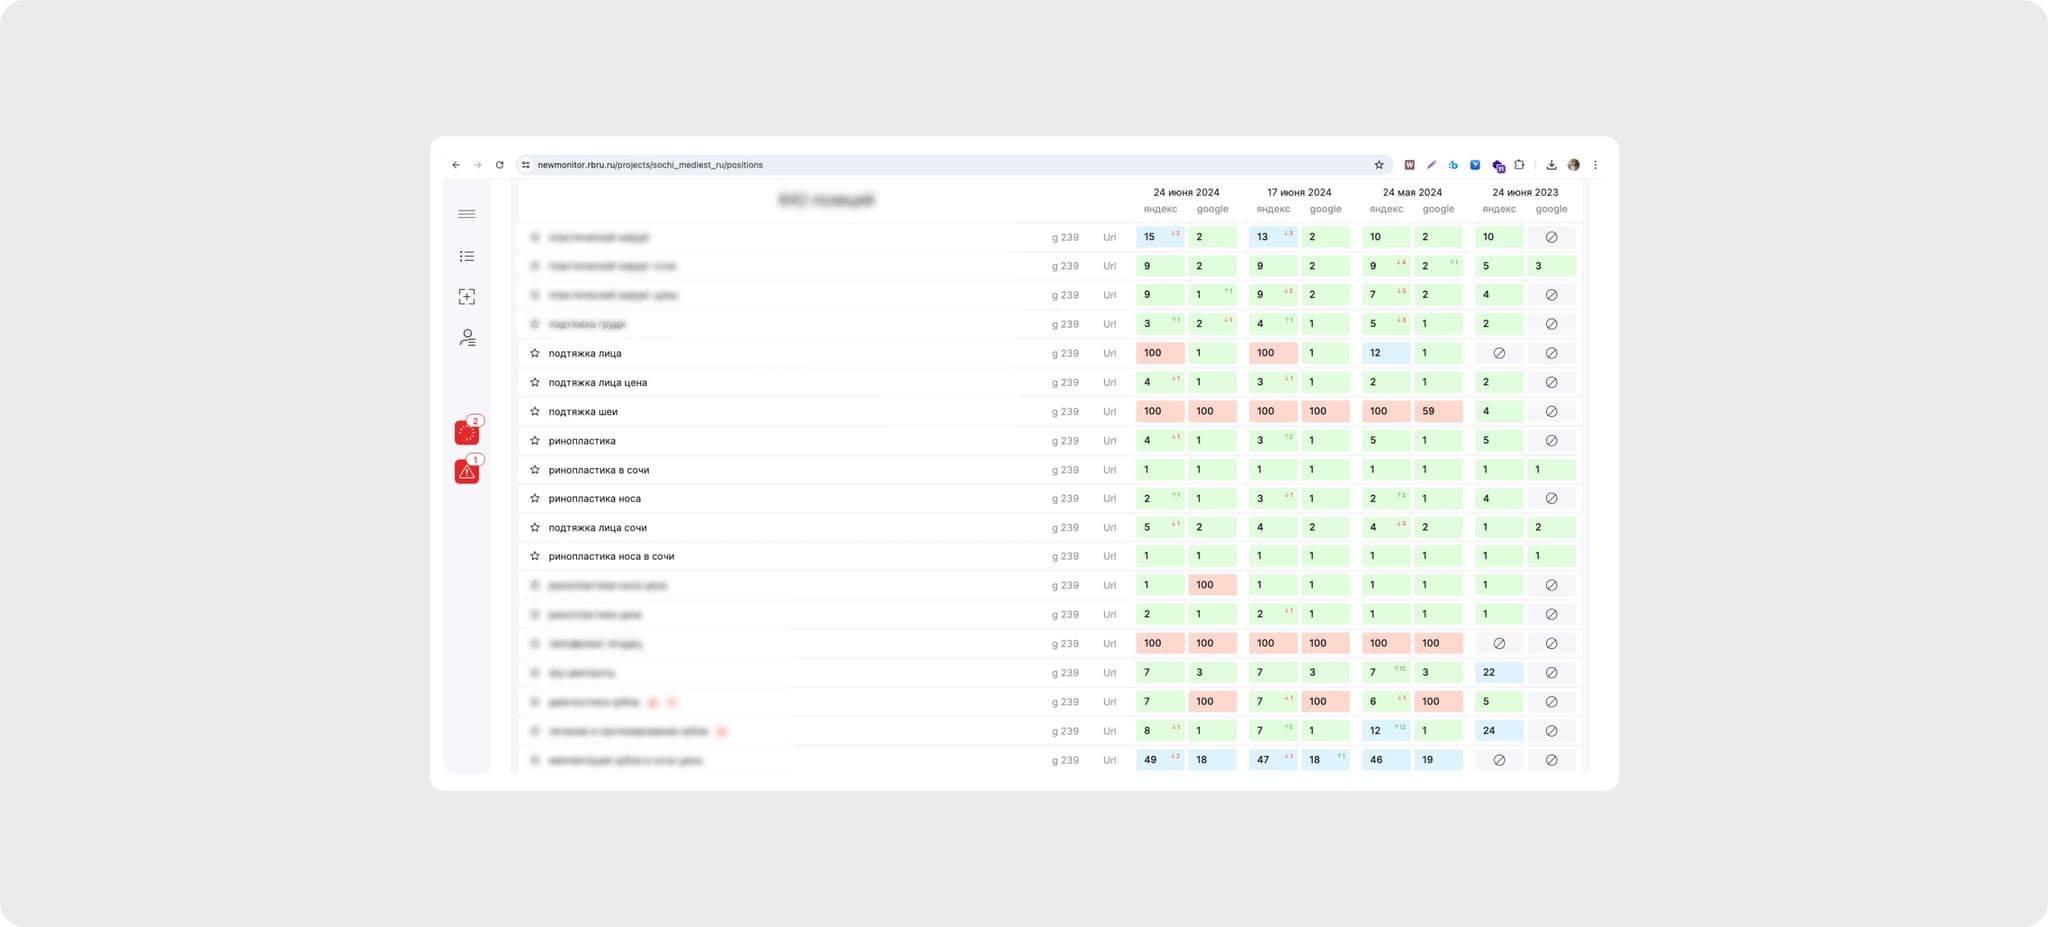Star the keyword 'подтяжка лица'

535,353
